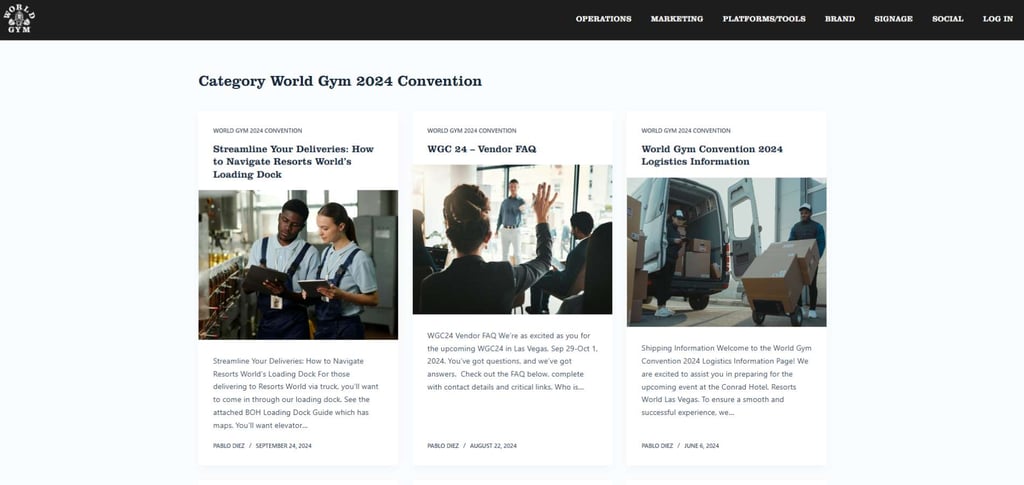Open the Signage menu
1024x485 pixels.
(x=893, y=19)
